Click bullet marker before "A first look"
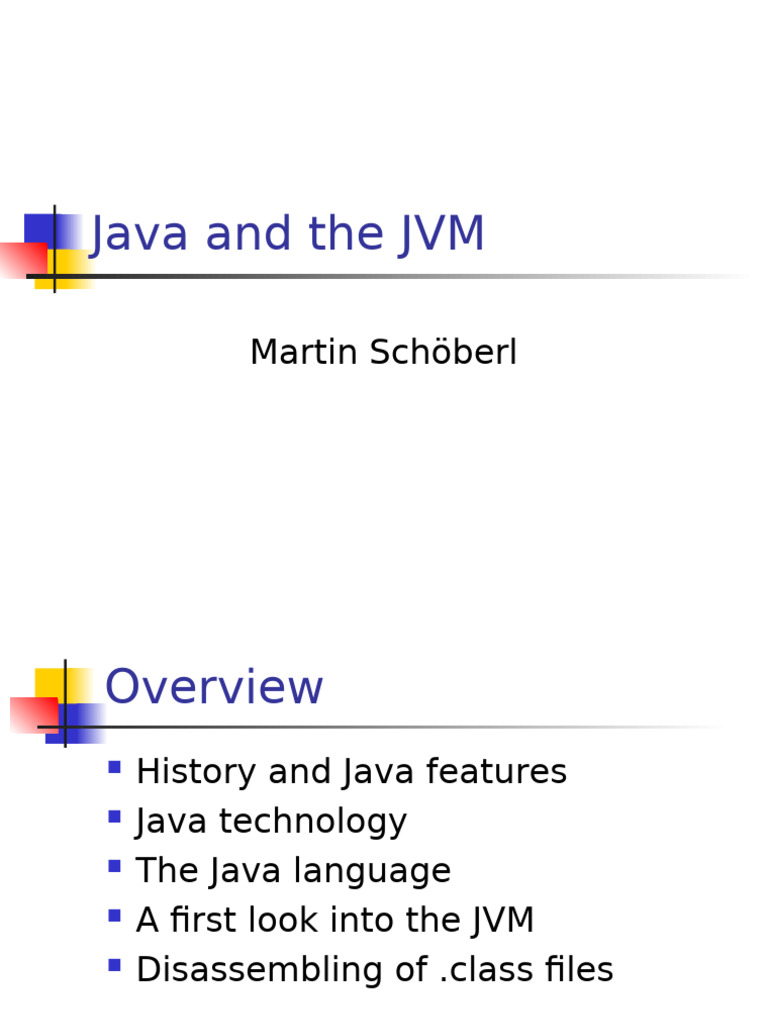This screenshot has width=768, height=1024. pos(114,916)
